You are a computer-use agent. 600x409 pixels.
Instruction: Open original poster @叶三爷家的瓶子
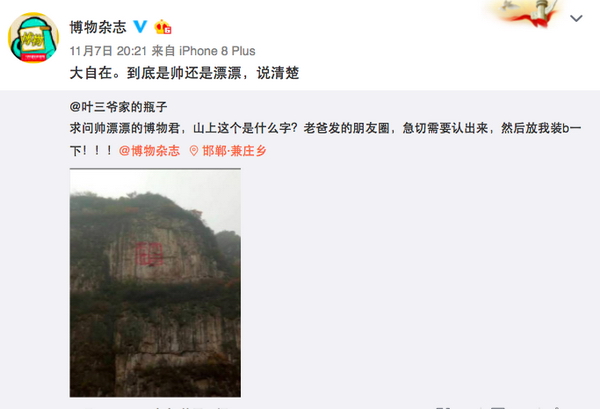[118, 107]
